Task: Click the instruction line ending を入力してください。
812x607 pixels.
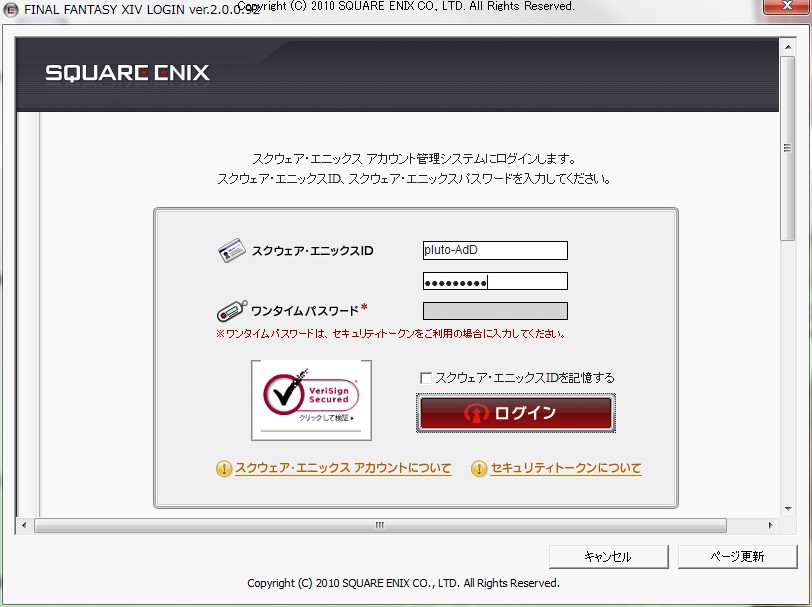Action: (x=414, y=179)
